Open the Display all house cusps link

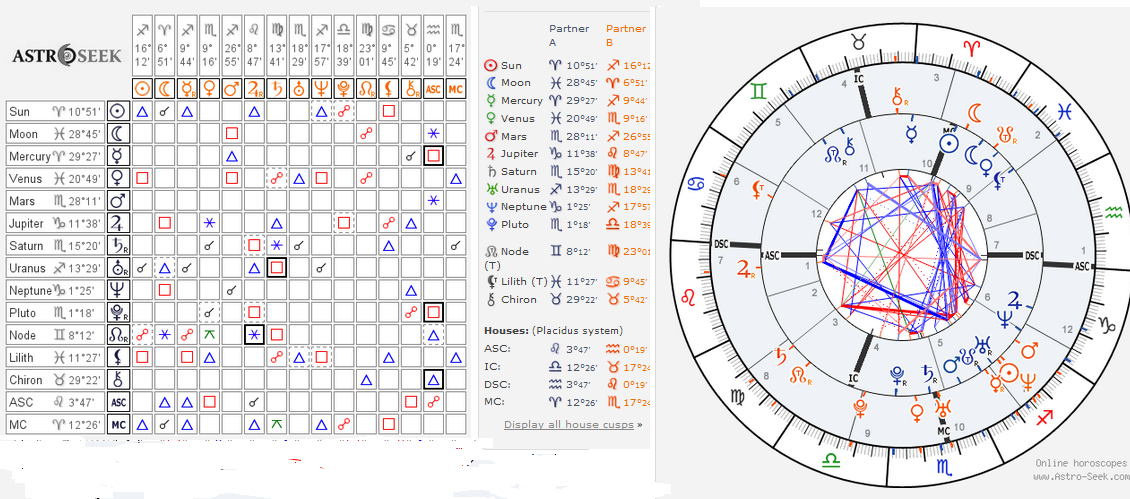coord(569,424)
